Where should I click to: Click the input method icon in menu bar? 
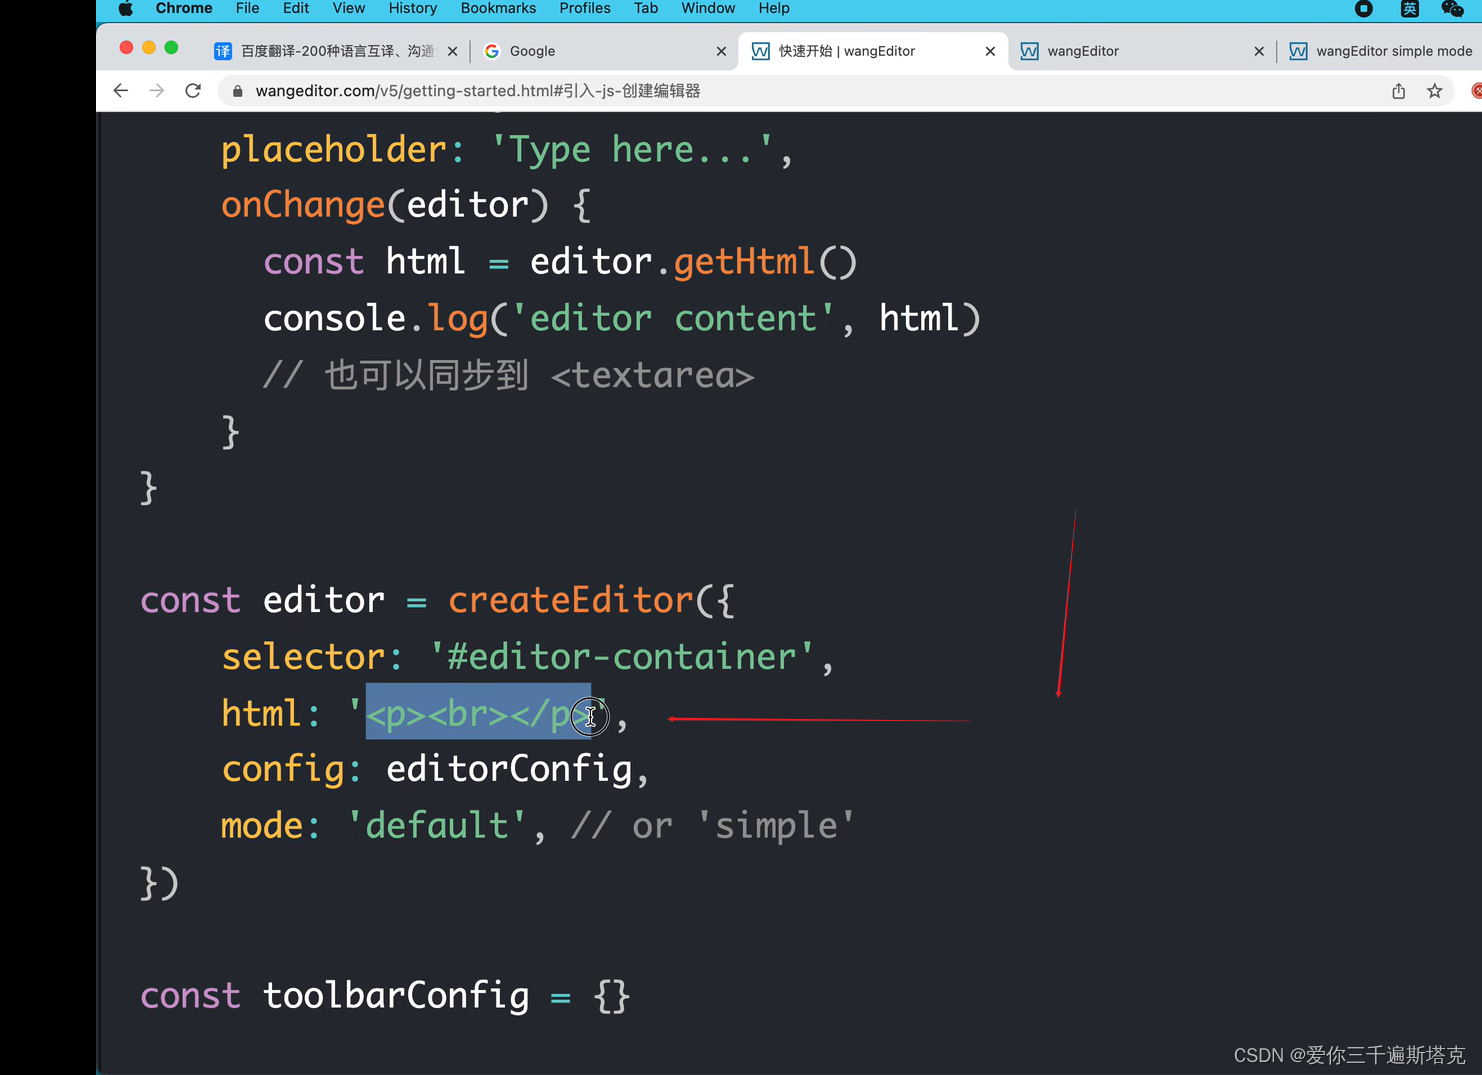[x=1409, y=9]
